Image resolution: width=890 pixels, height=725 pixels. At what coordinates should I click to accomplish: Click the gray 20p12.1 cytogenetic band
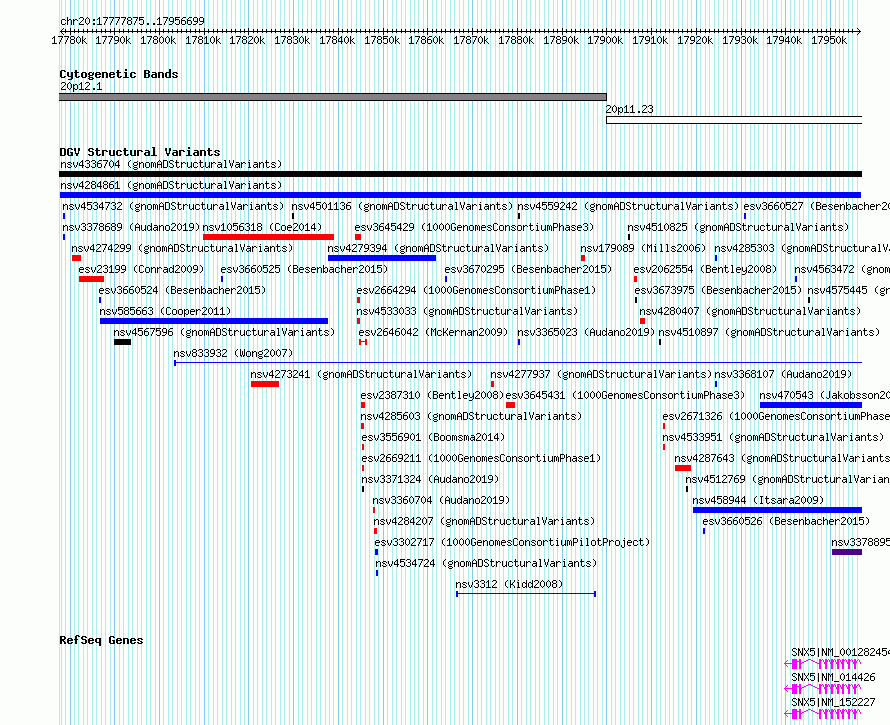333,97
